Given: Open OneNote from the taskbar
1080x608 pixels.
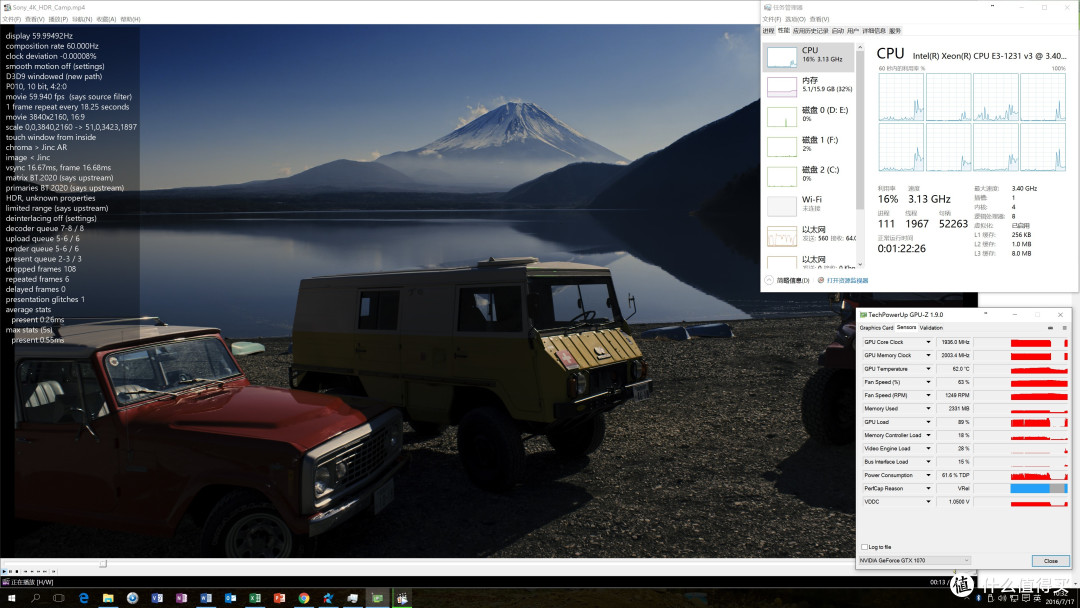Looking at the screenshot, I should point(181,598).
